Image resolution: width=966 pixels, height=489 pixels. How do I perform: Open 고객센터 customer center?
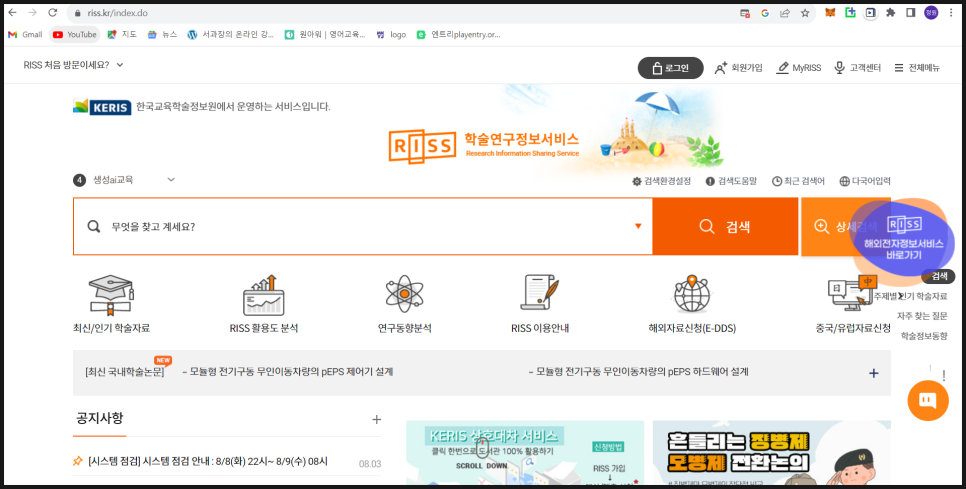[858, 68]
